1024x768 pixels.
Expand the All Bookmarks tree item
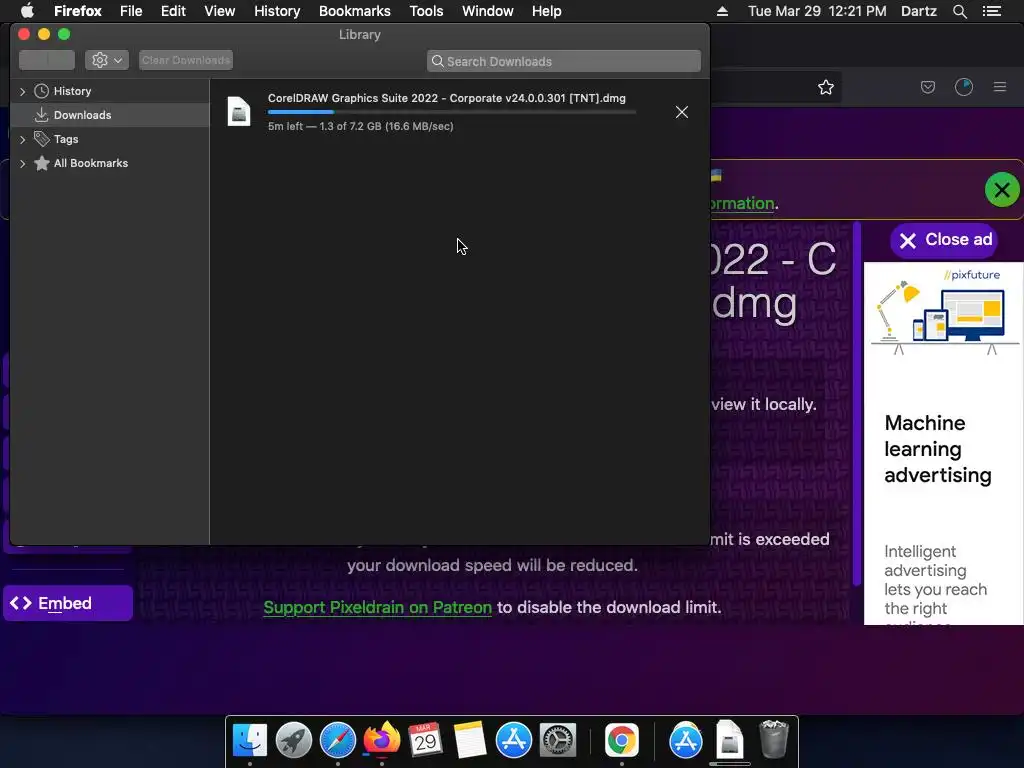[23, 163]
